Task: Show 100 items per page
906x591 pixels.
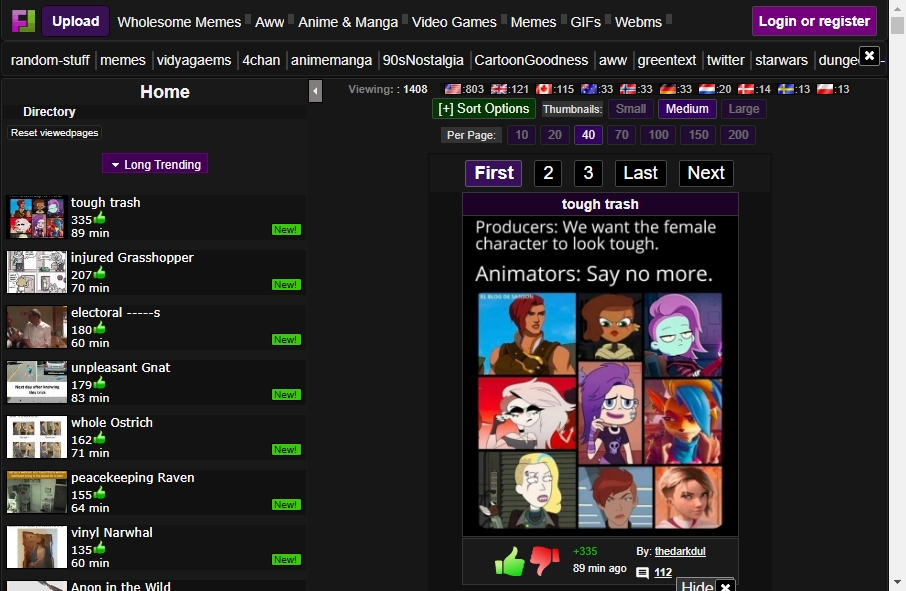Action: point(658,135)
